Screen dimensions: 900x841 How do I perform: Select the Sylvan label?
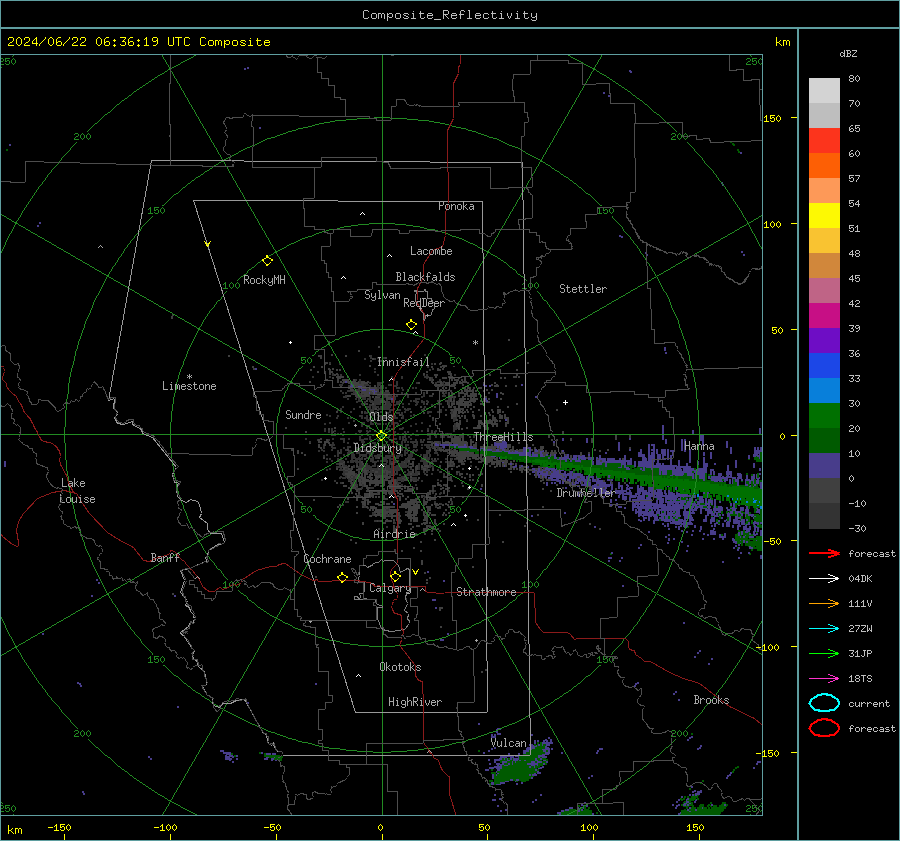382,295
